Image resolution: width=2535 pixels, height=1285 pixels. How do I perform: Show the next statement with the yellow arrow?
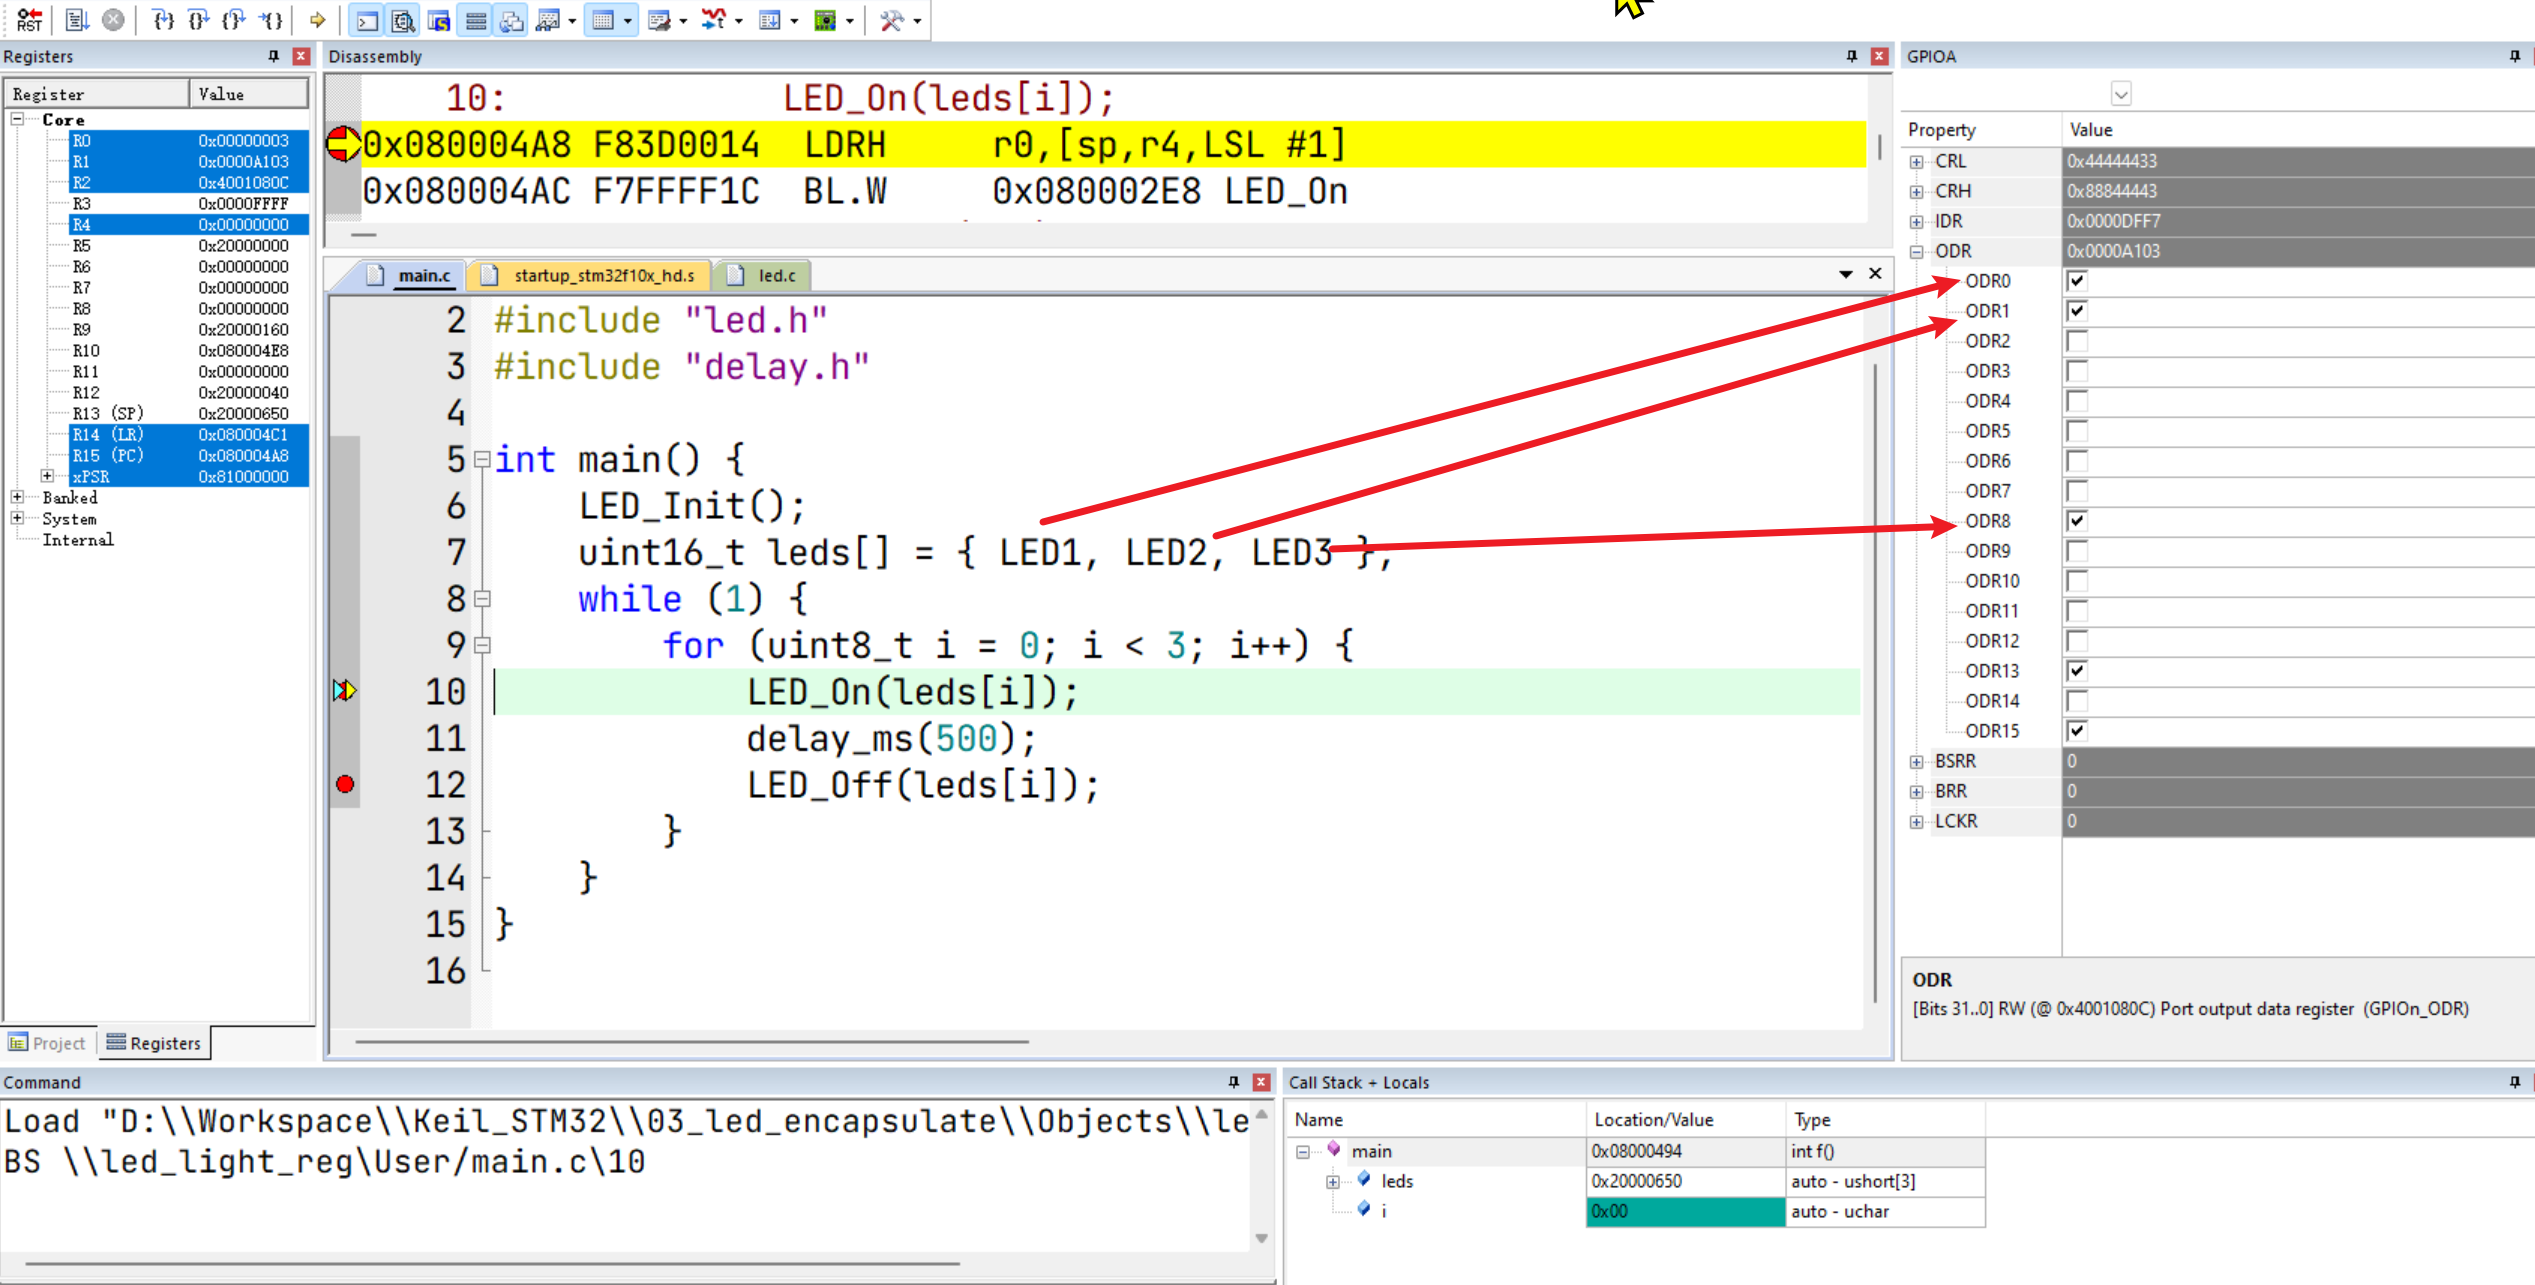click(x=318, y=19)
